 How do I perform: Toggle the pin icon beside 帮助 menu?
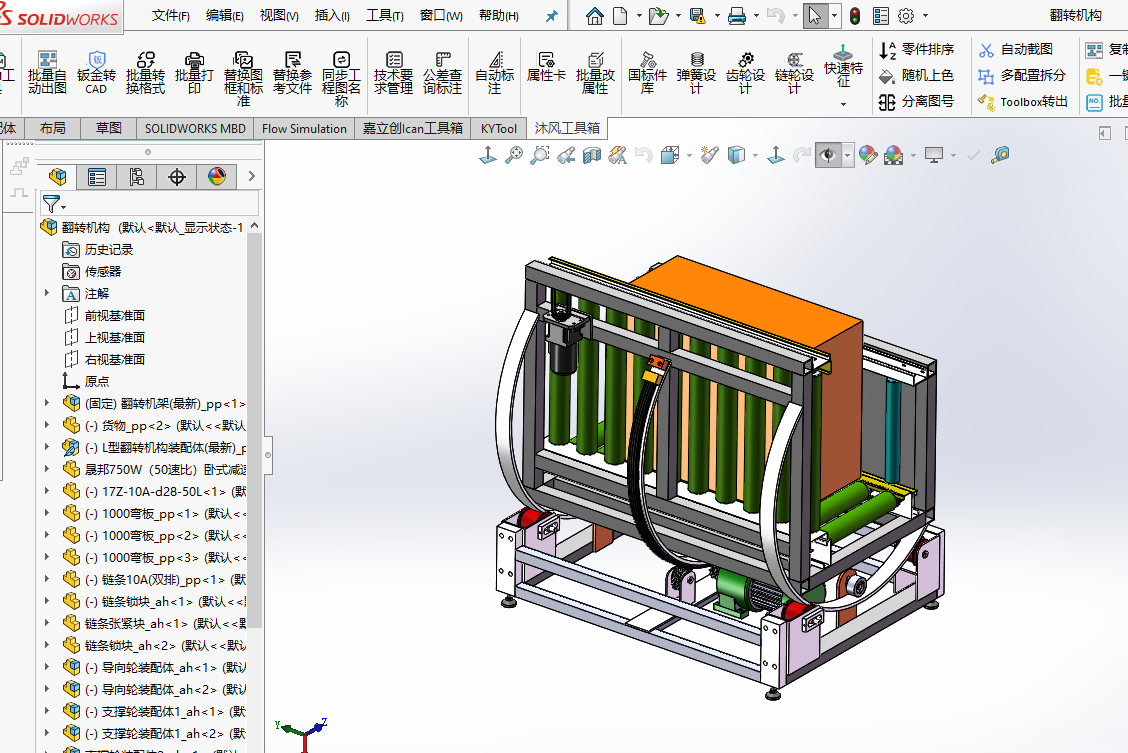[551, 16]
